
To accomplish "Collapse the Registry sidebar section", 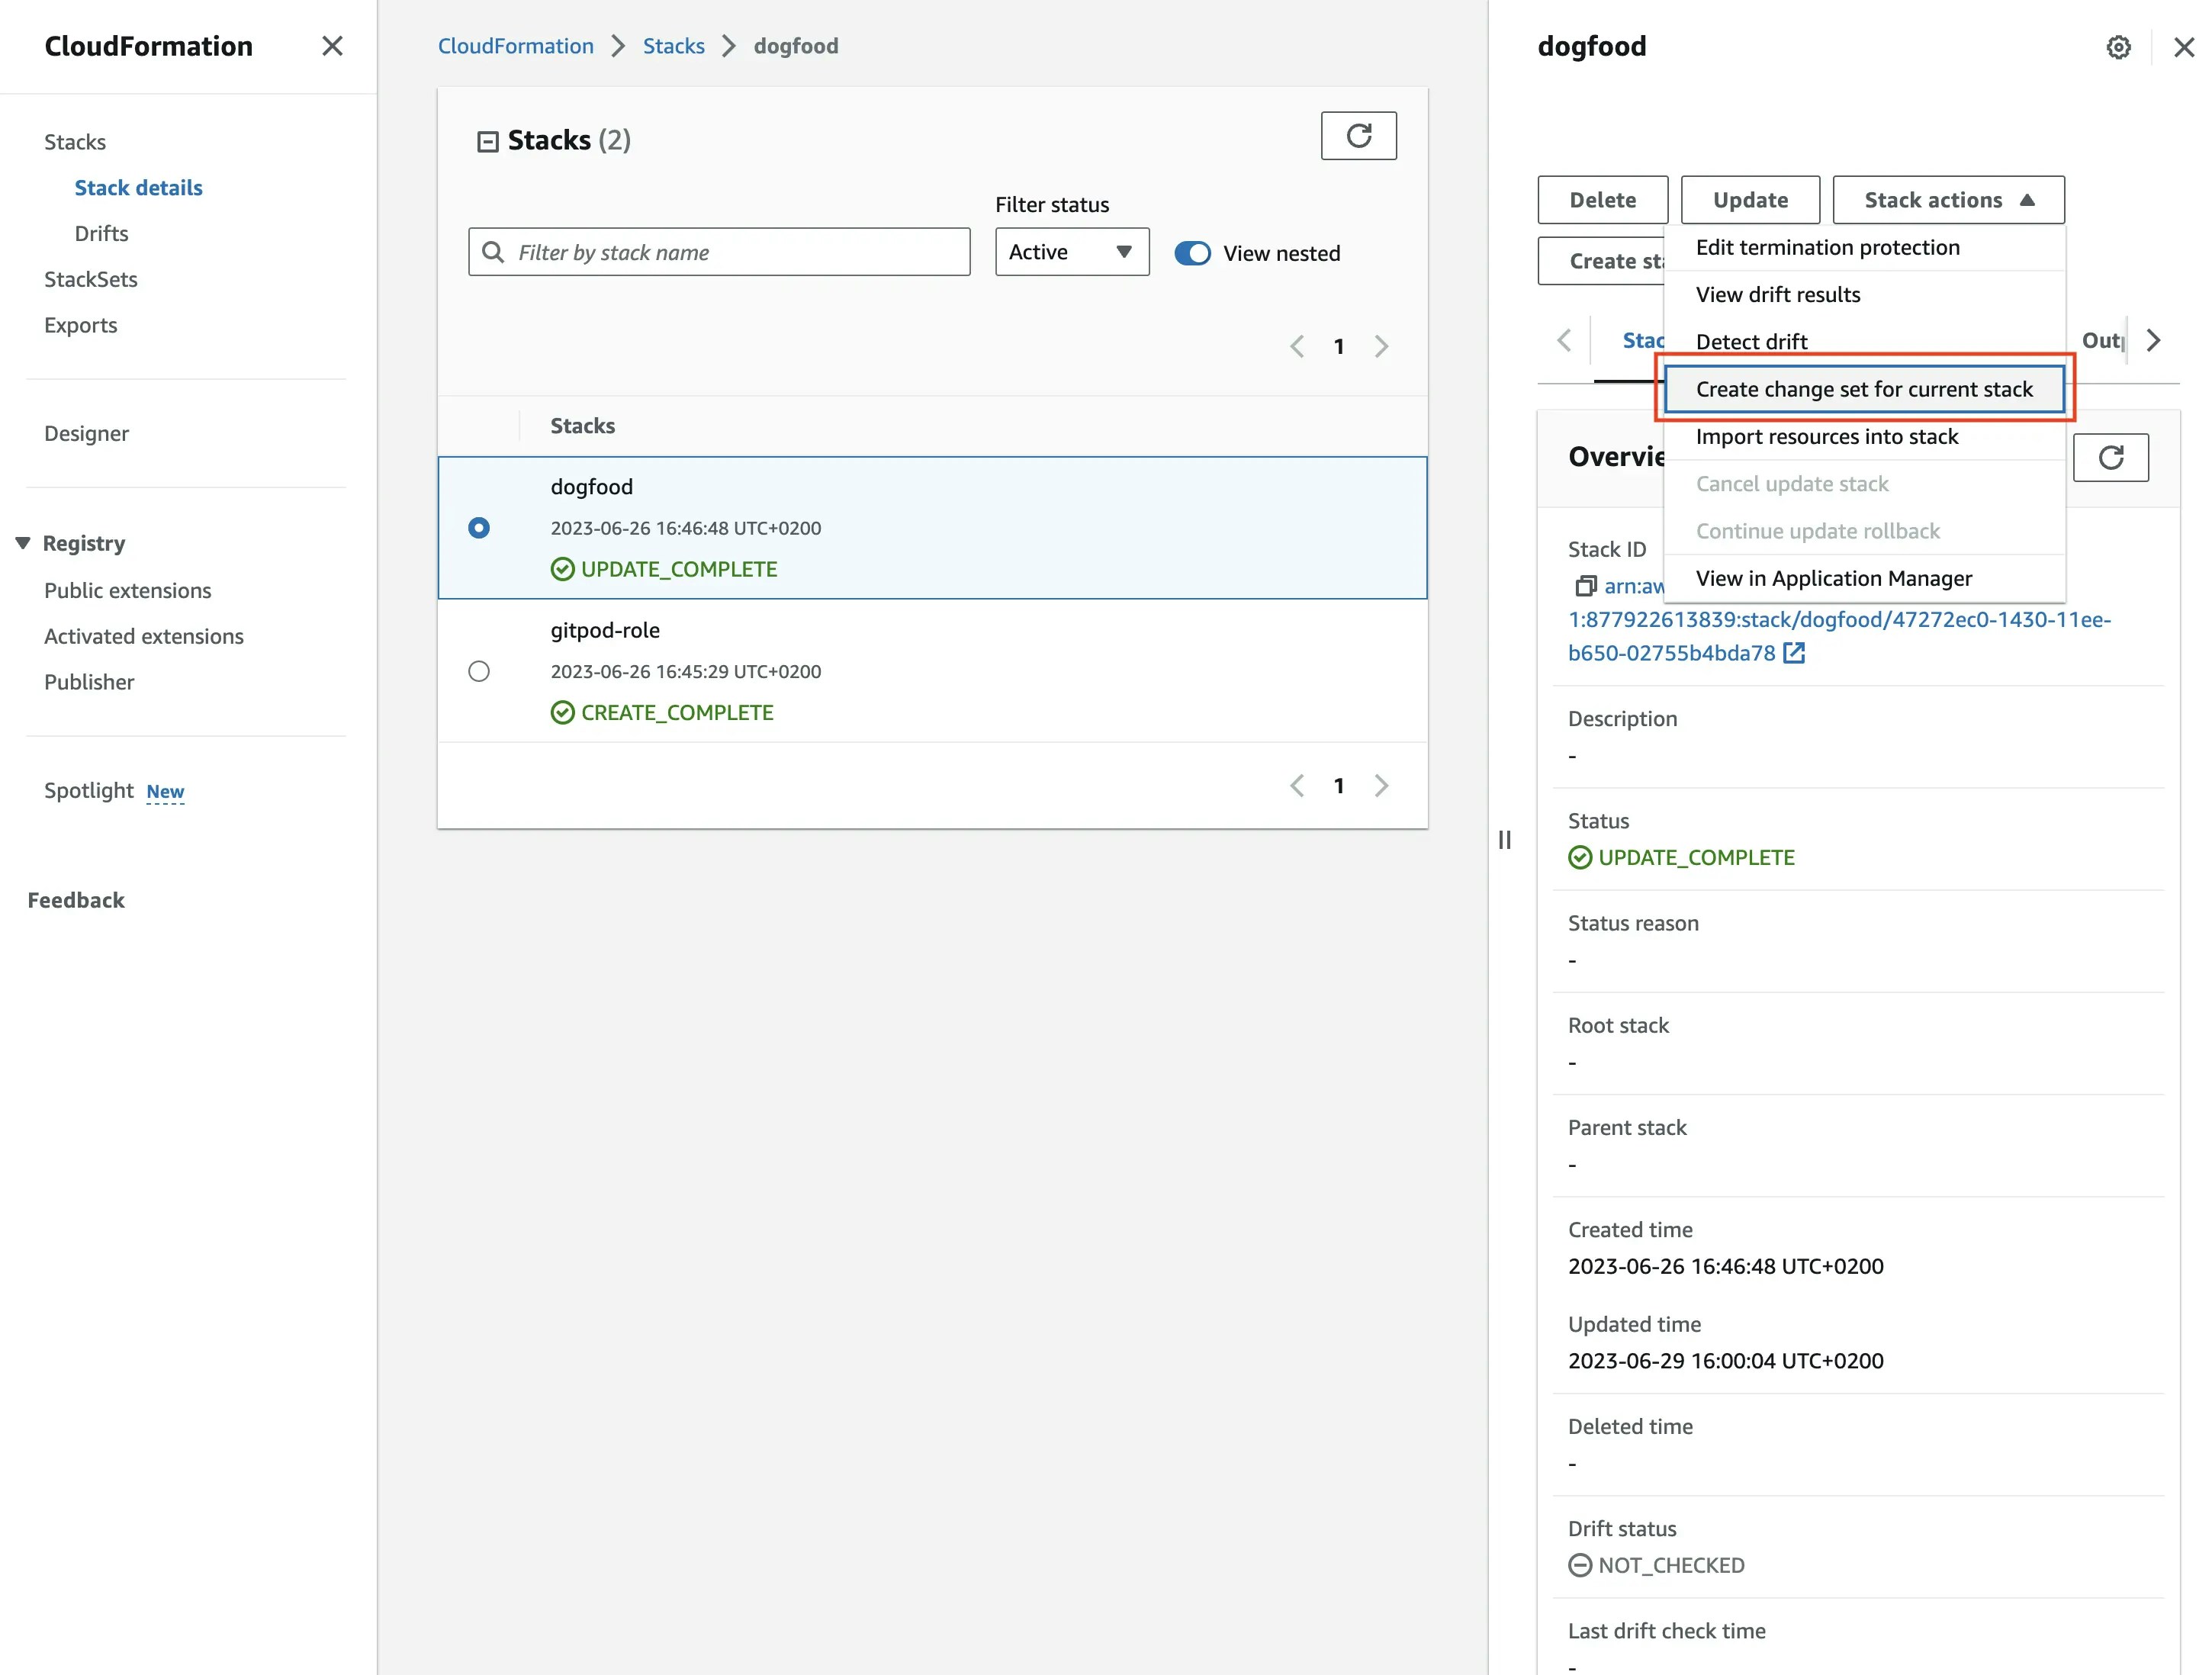I will tap(23, 543).
